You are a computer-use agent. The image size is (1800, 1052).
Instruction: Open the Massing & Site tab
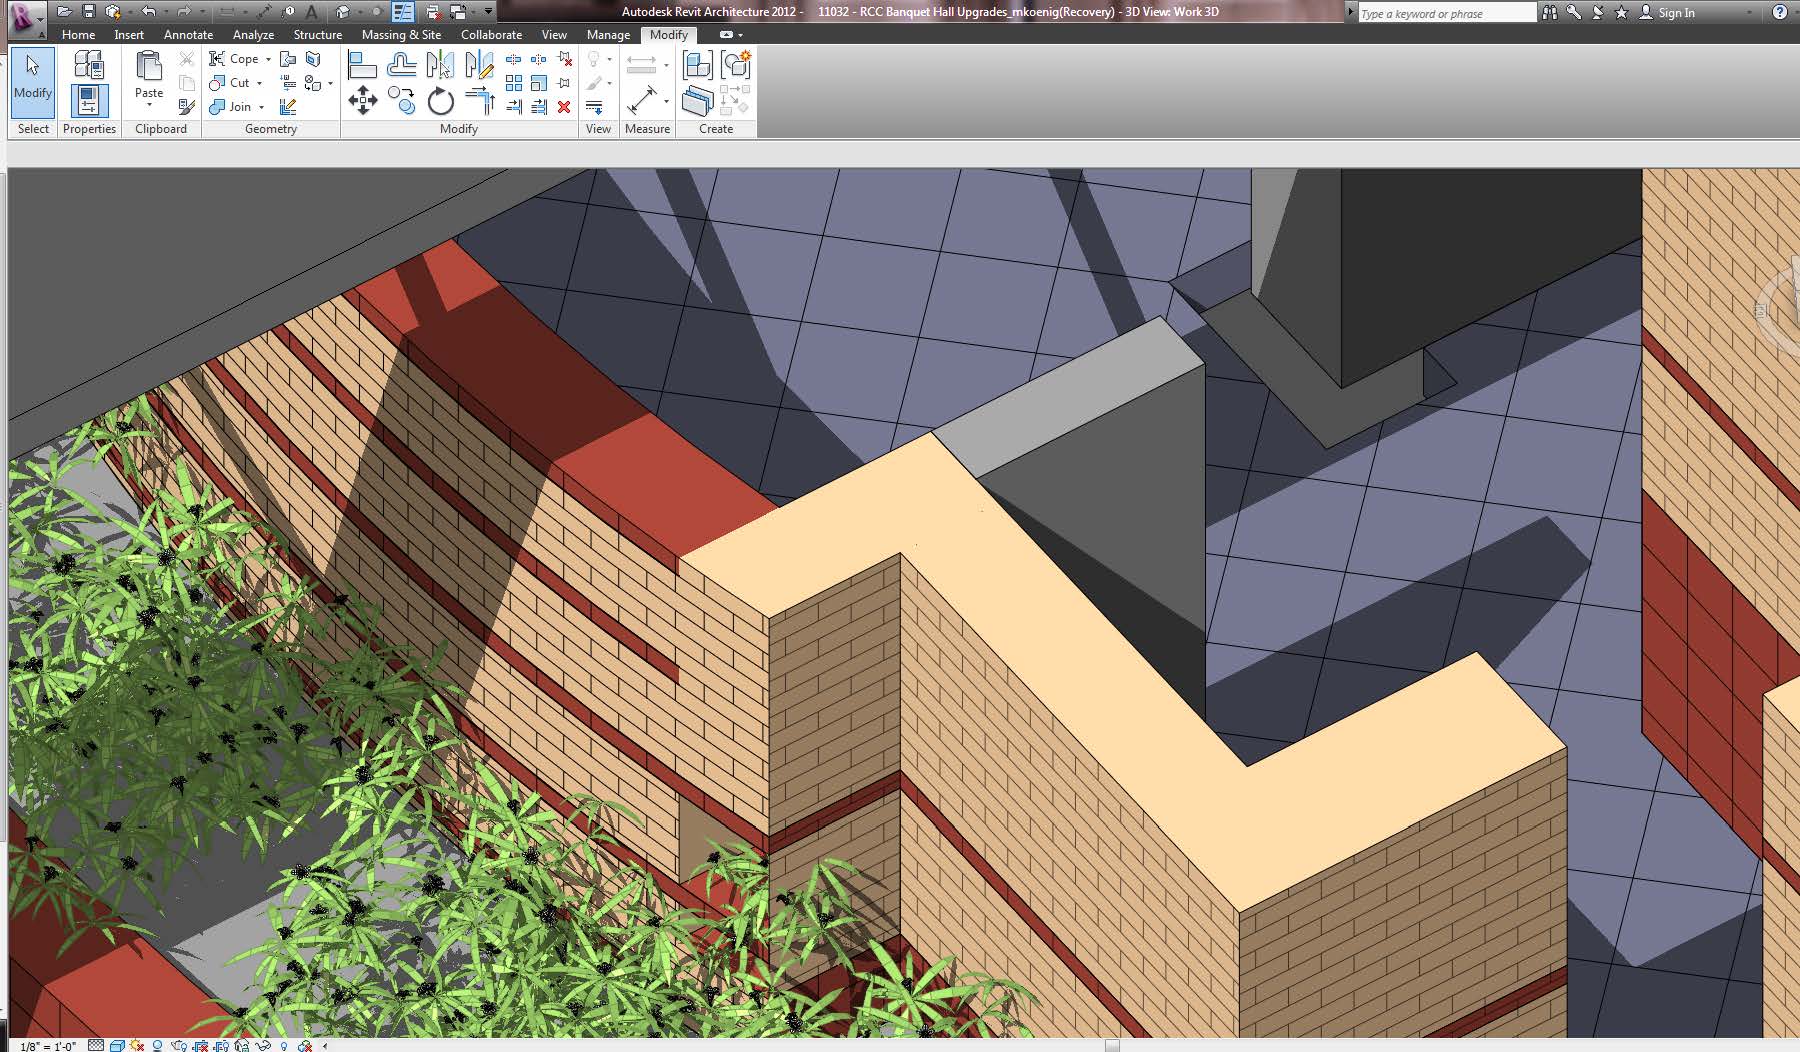tap(401, 34)
